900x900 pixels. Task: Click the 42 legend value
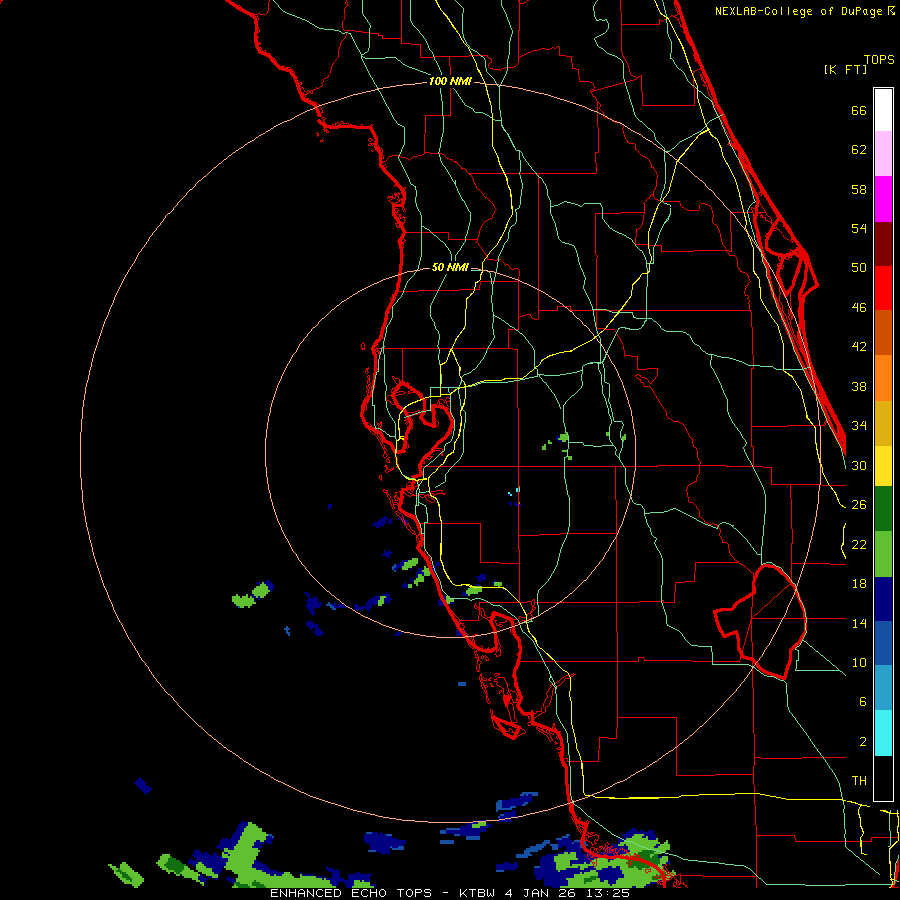pyautogui.click(x=859, y=347)
